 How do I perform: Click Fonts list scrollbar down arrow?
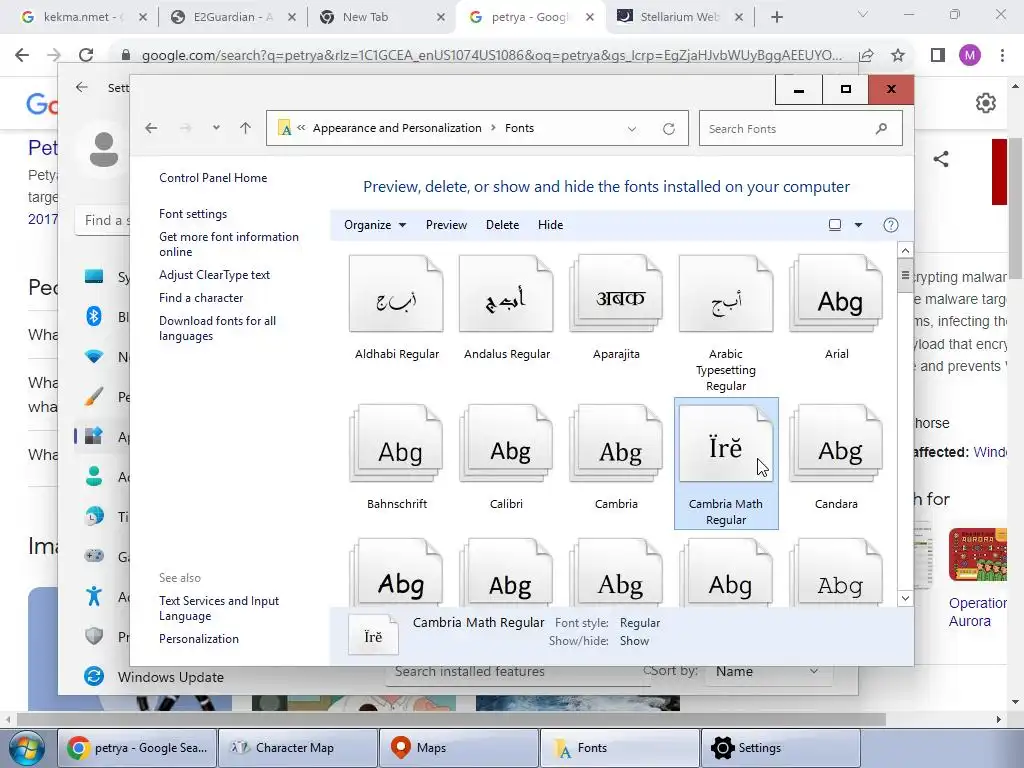pyautogui.click(x=905, y=598)
